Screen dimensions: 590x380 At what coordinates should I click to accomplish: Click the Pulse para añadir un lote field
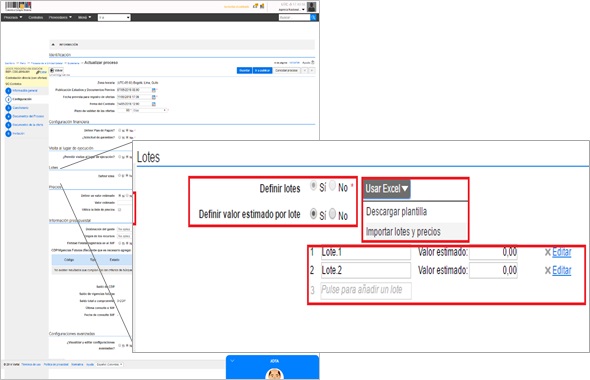click(x=366, y=290)
